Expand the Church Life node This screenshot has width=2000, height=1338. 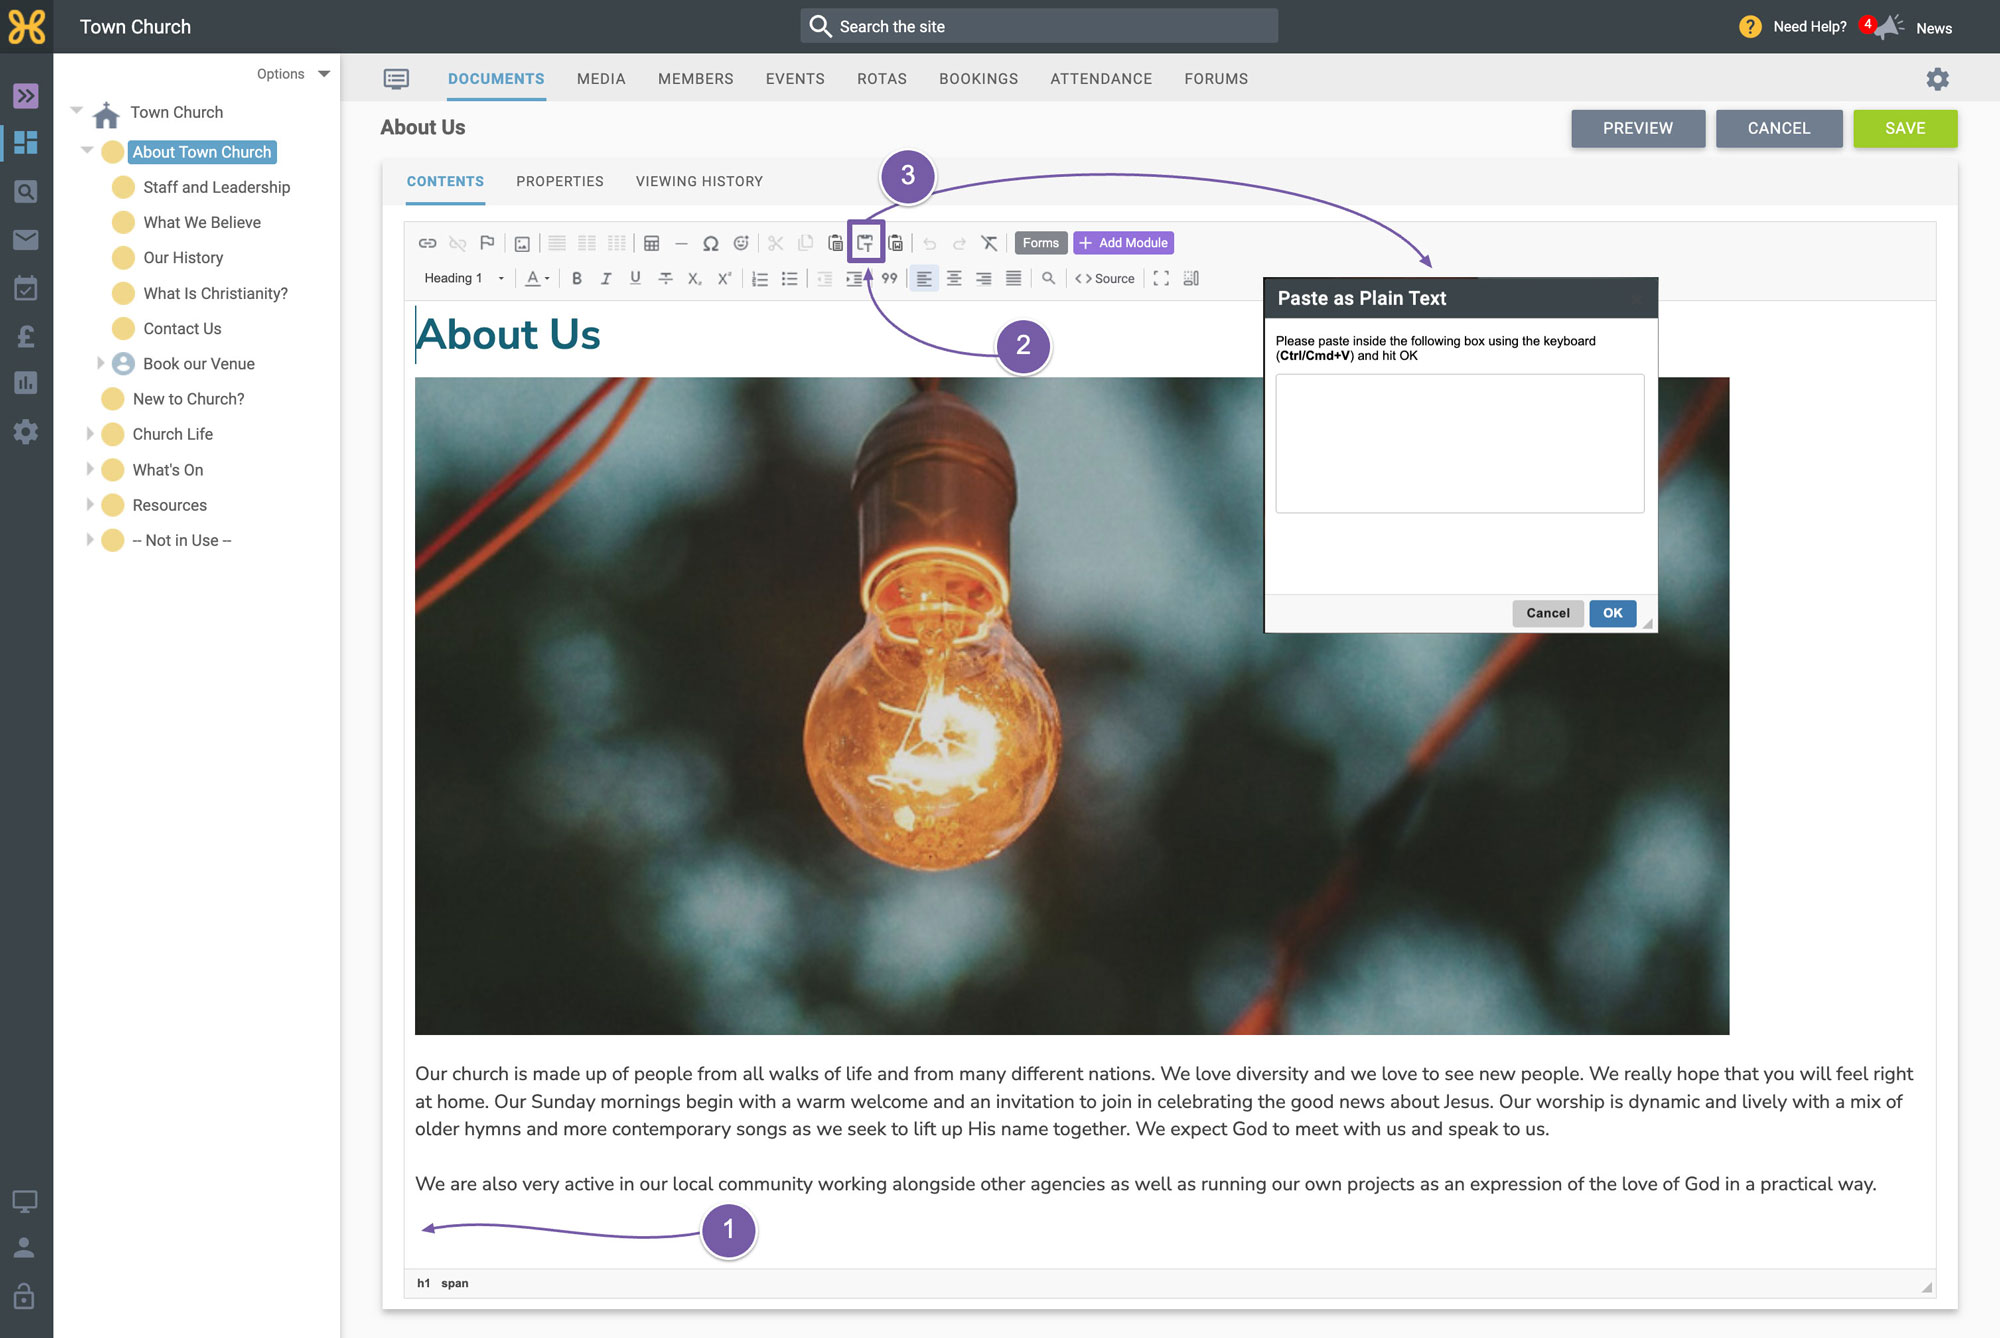click(89, 434)
